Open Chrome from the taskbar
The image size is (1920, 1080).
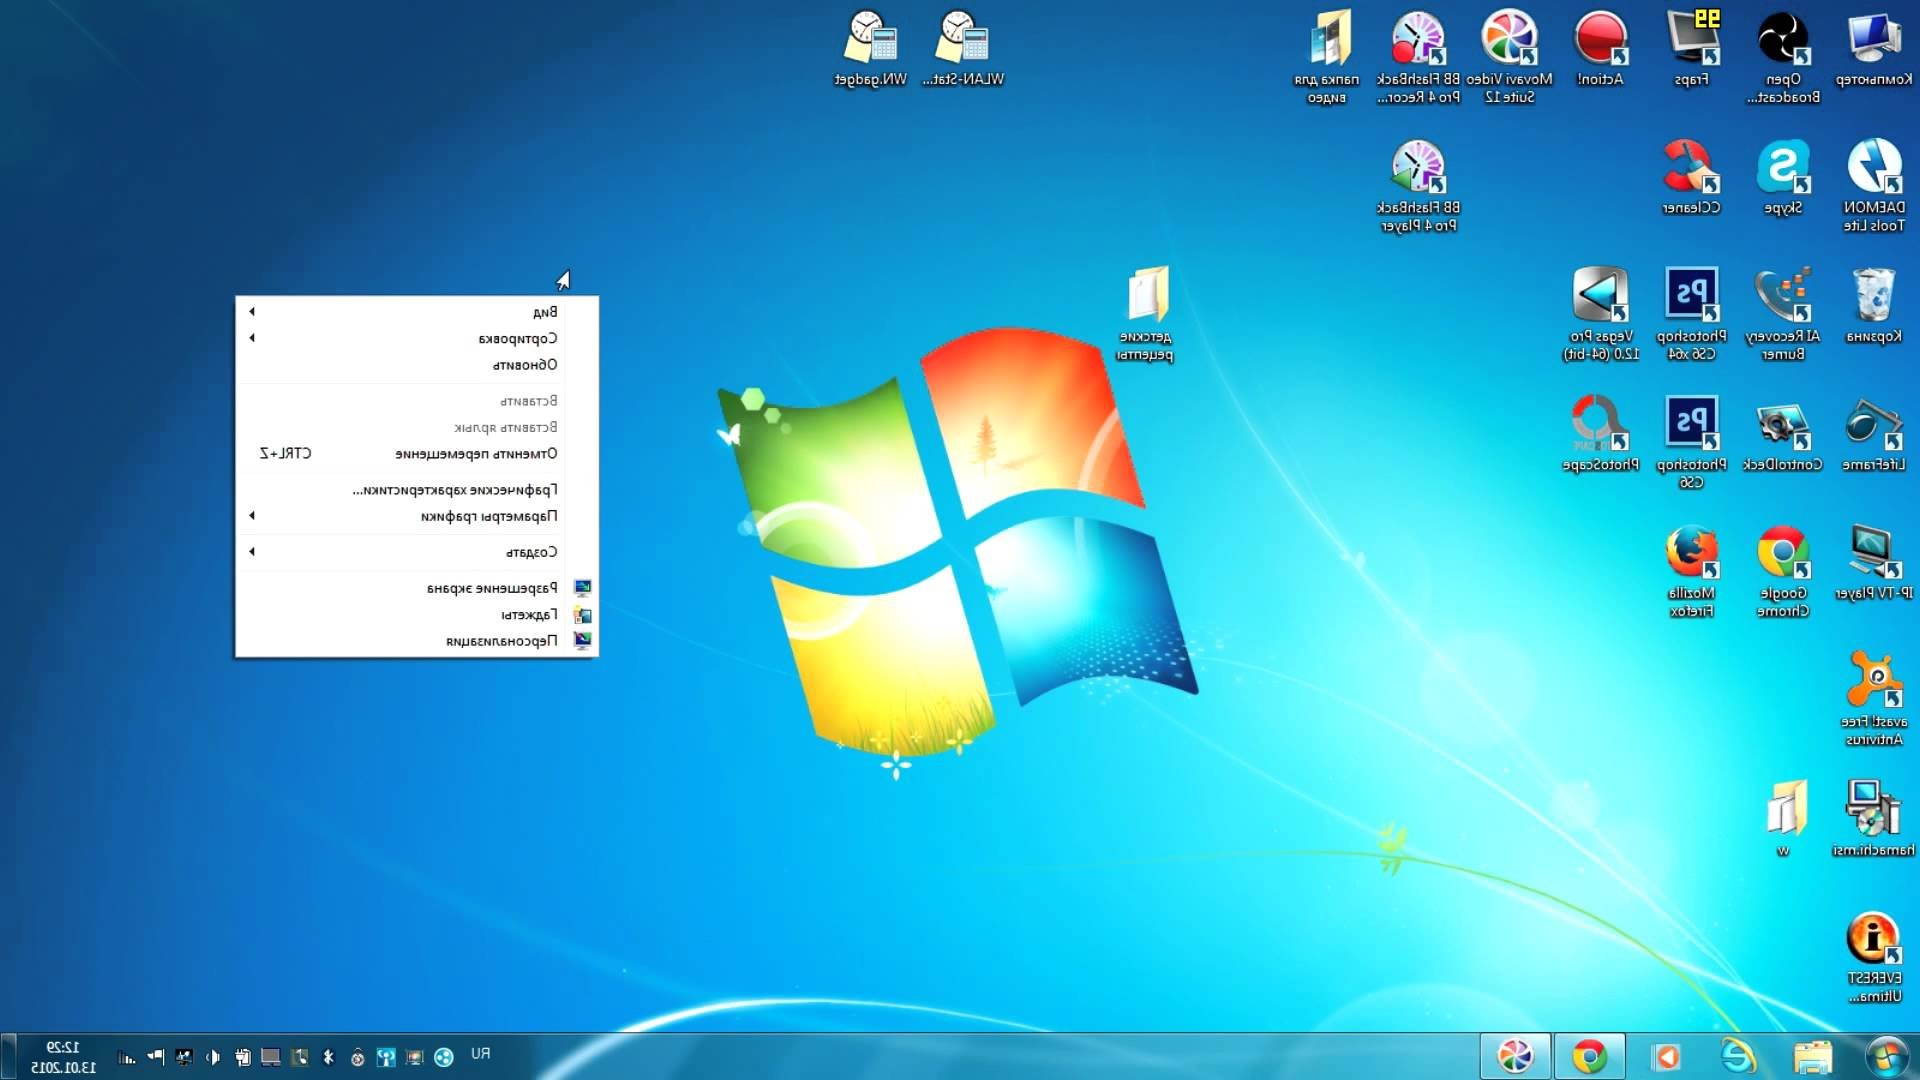click(1589, 1057)
